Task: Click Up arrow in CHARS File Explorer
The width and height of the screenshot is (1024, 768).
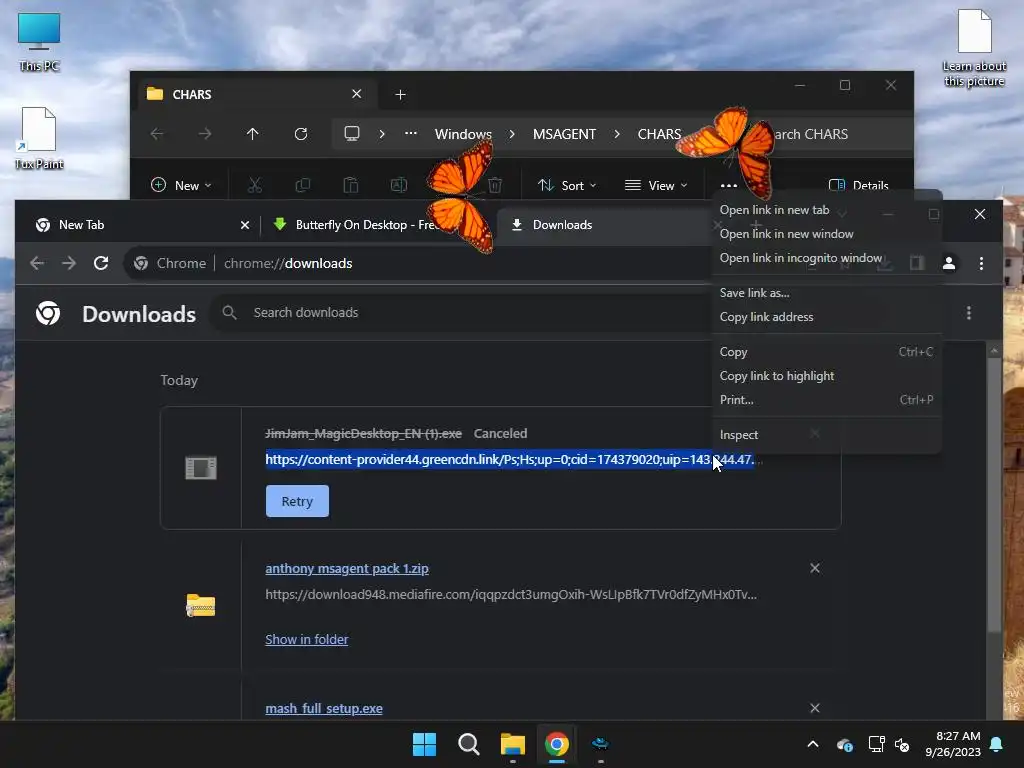Action: (253, 134)
